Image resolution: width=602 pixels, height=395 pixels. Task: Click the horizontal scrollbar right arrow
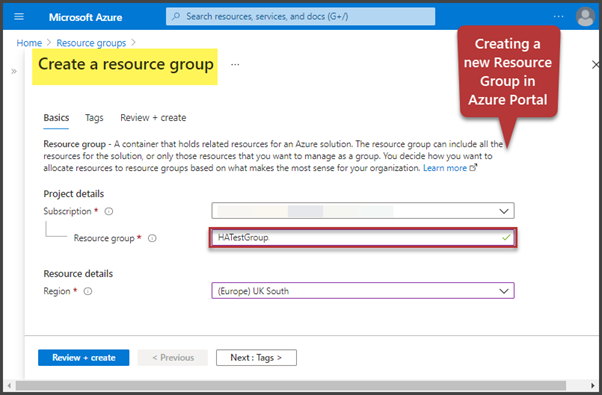click(x=593, y=385)
